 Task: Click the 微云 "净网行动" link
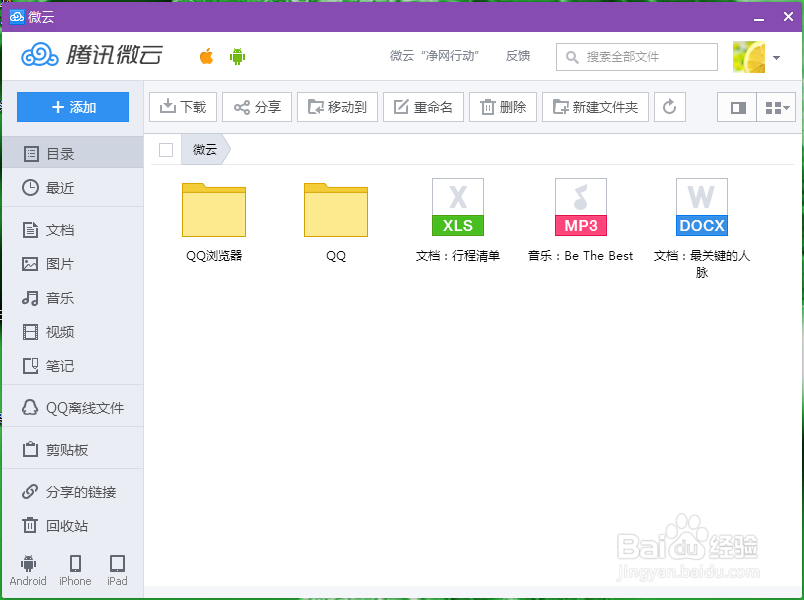coord(434,56)
